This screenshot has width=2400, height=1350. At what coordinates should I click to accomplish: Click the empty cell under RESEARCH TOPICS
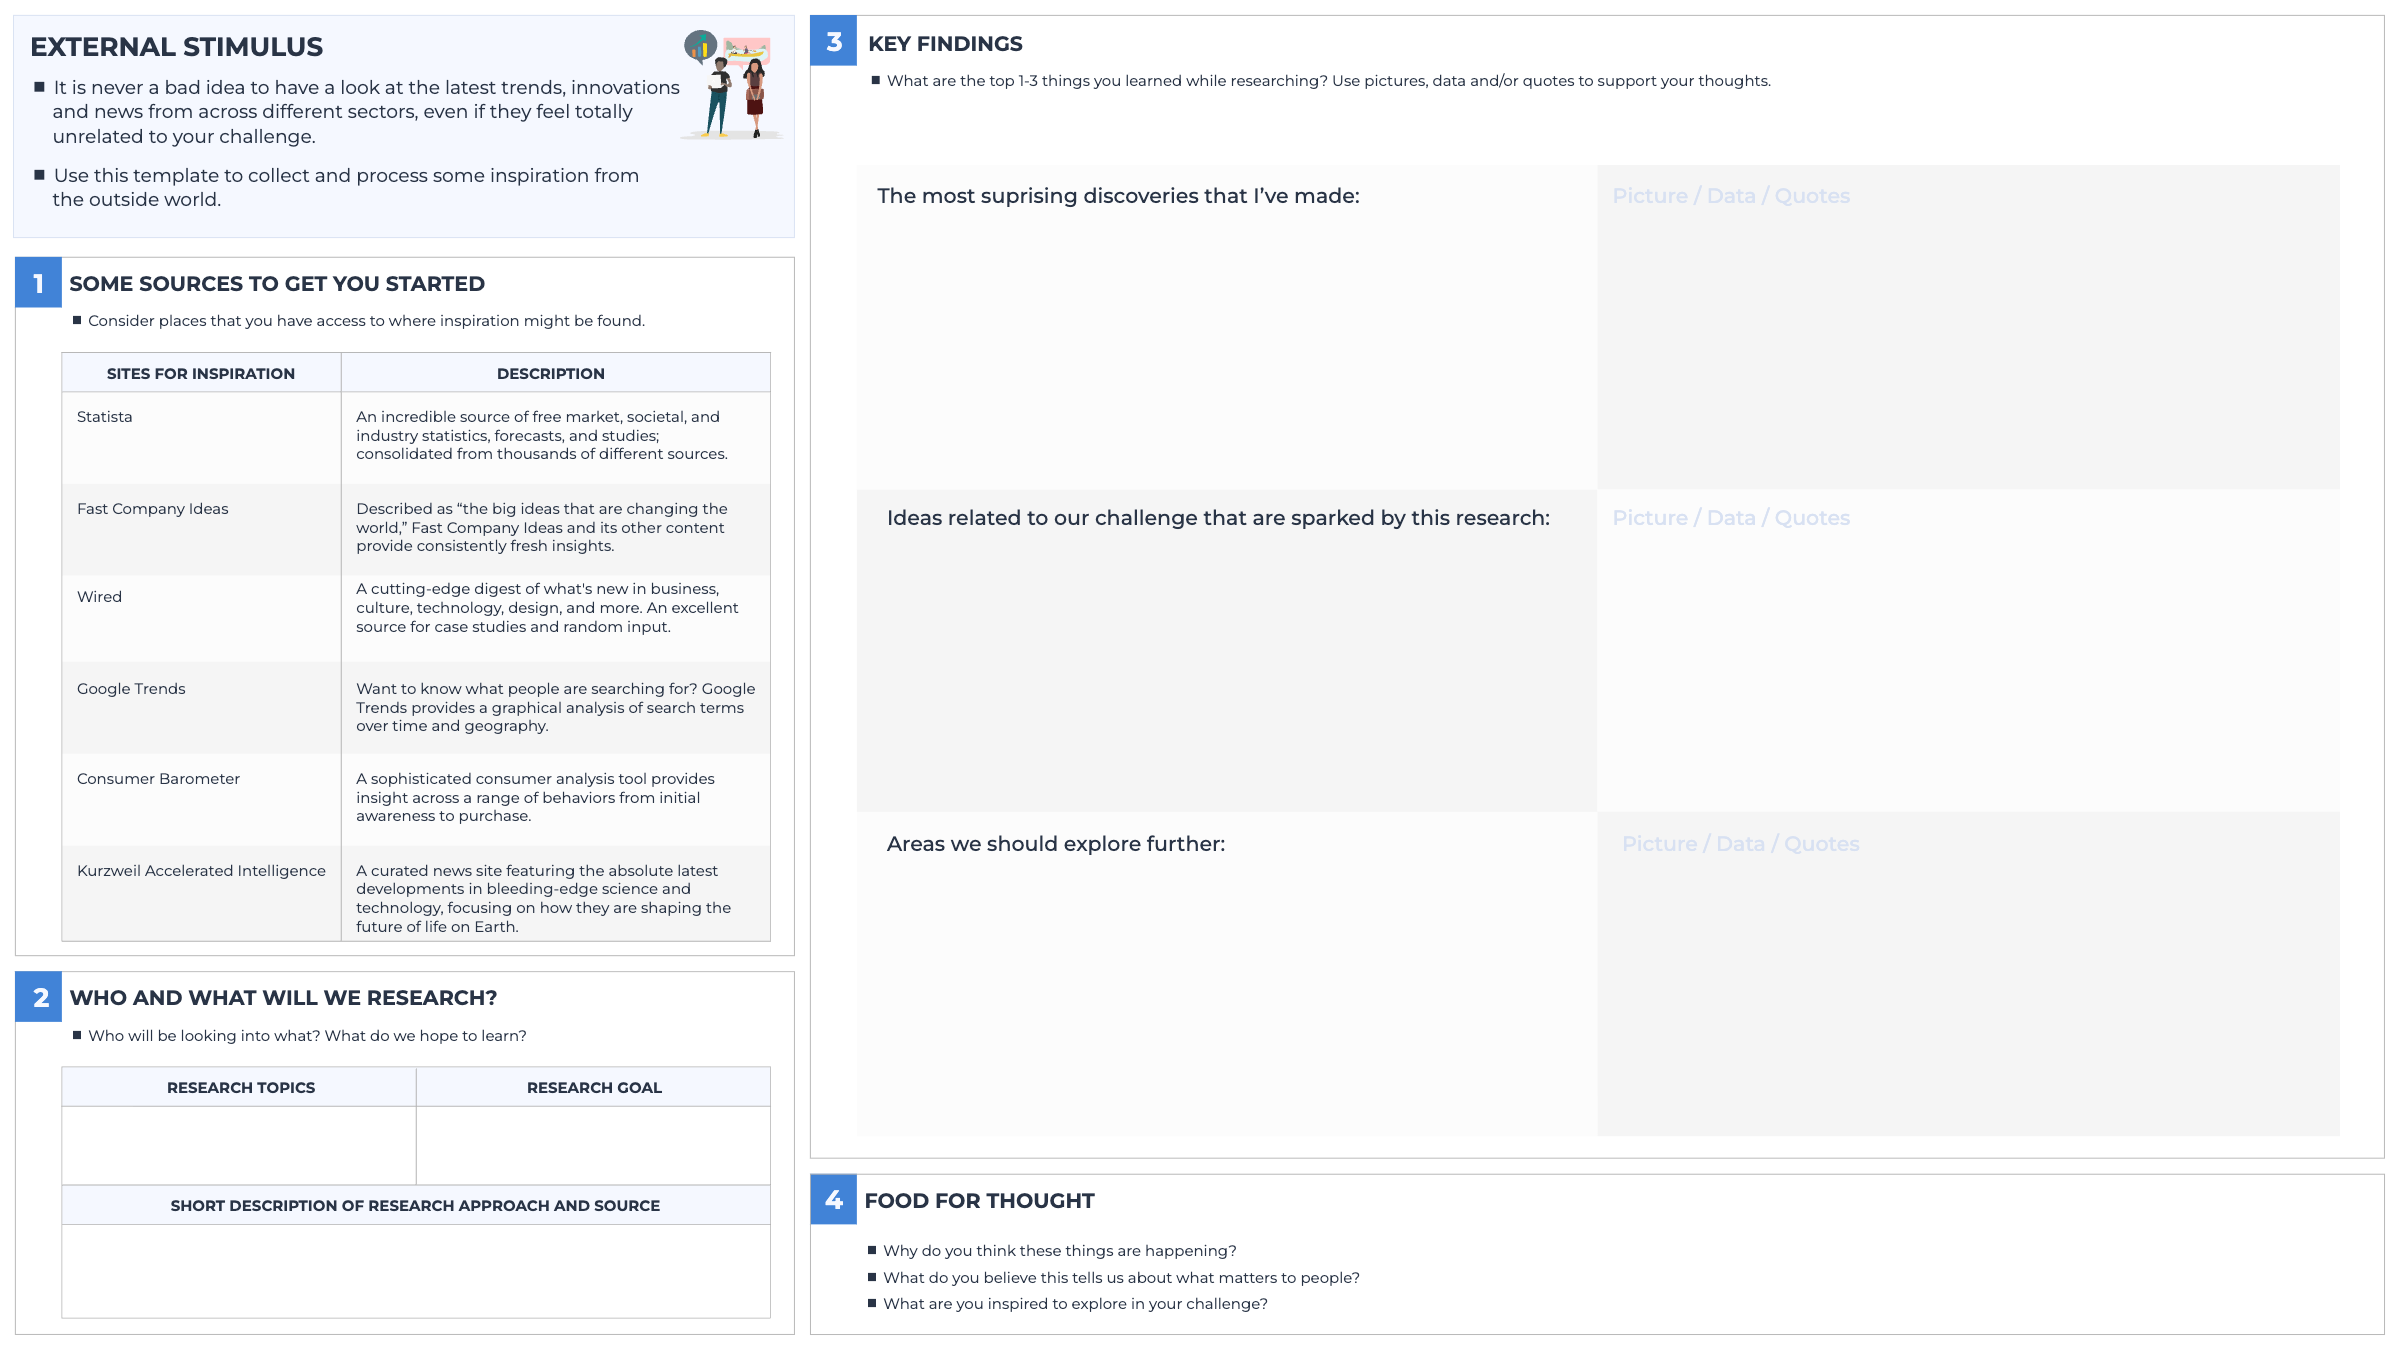(x=239, y=1145)
